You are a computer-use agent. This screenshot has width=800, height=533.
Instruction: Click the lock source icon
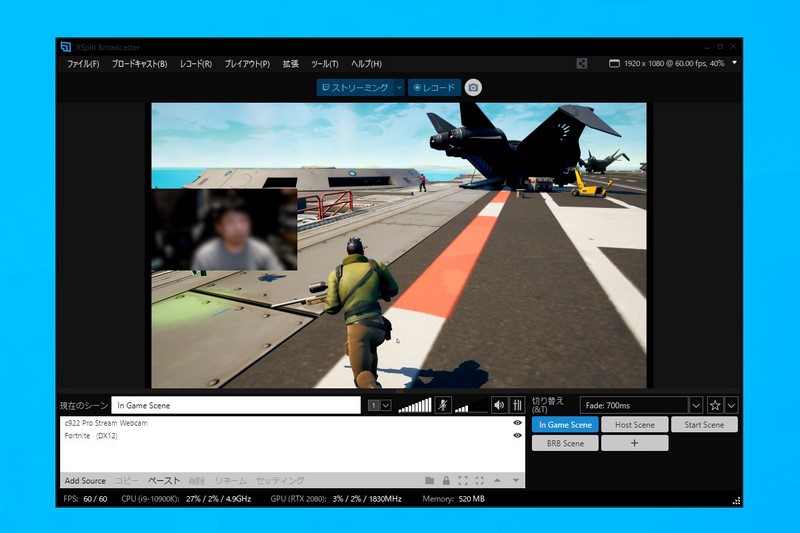click(446, 480)
